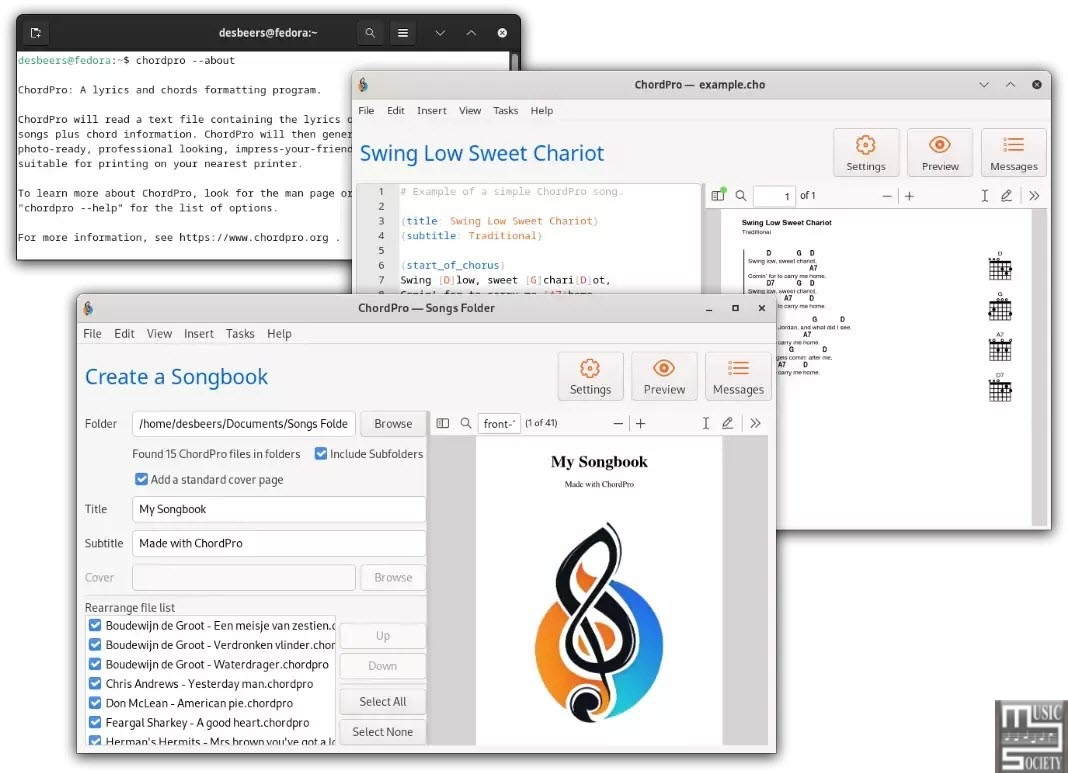Uncheck Een meisje van zestien file
1068x773 pixels.
95,625
